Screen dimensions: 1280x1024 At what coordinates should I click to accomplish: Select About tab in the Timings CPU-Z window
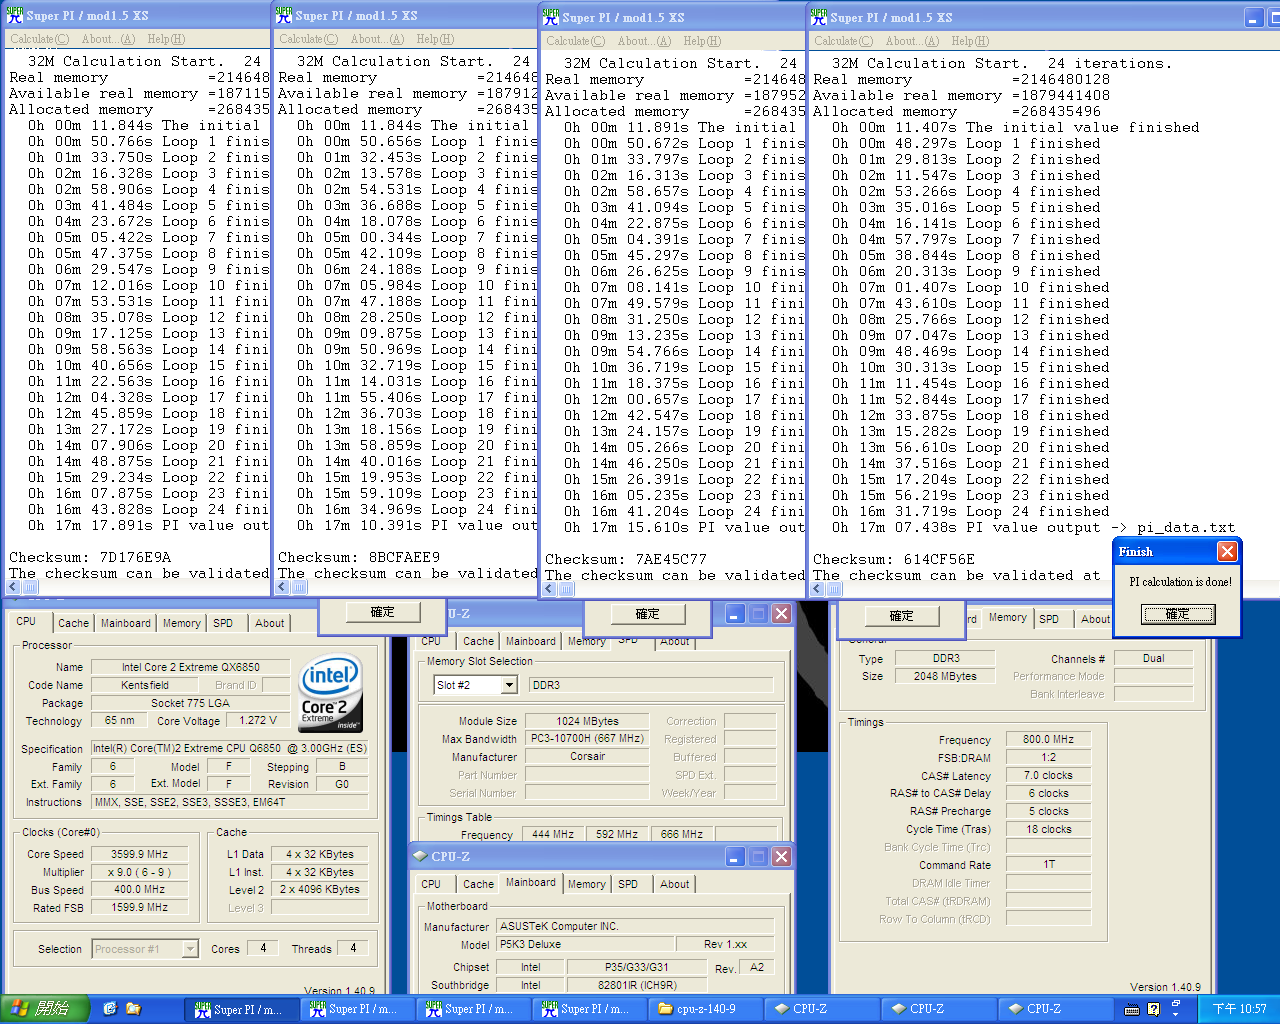coord(1095,619)
